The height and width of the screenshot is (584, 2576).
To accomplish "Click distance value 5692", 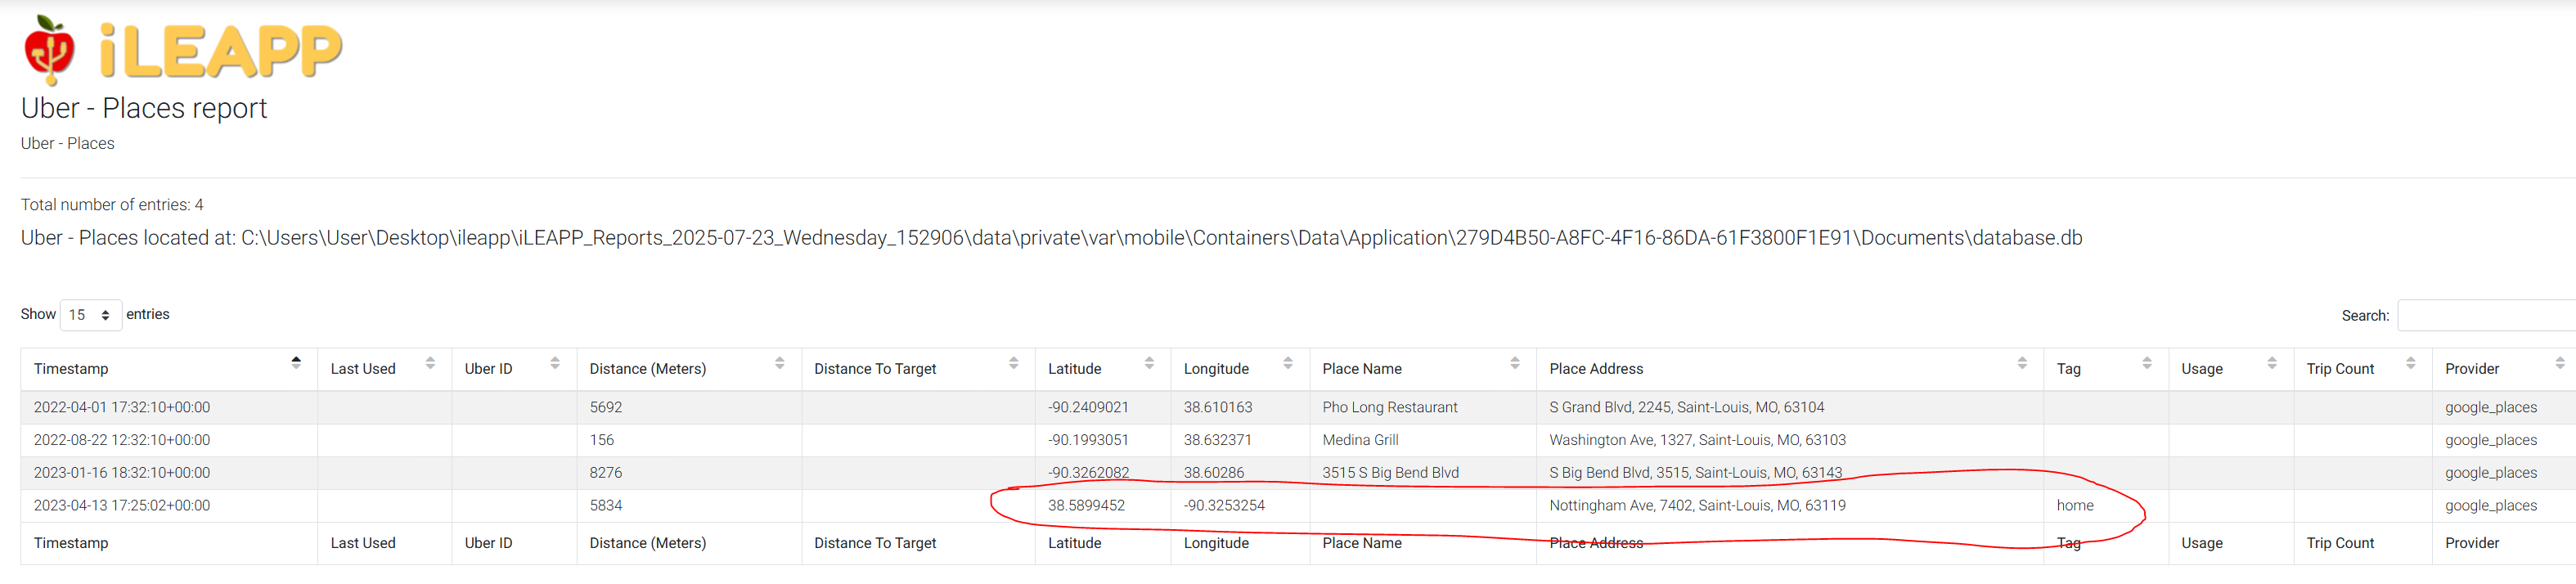I will point(606,407).
